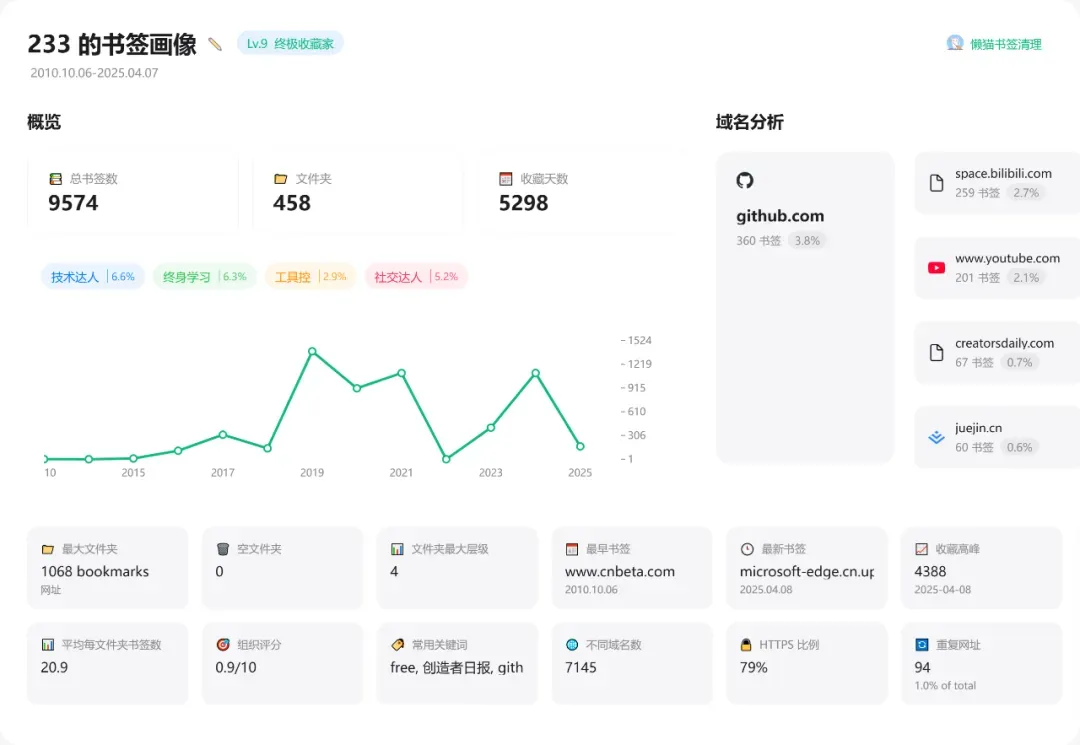1080x745 pixels.
Task: Click the 收藏高峰 trend icon
Action: 922,549
